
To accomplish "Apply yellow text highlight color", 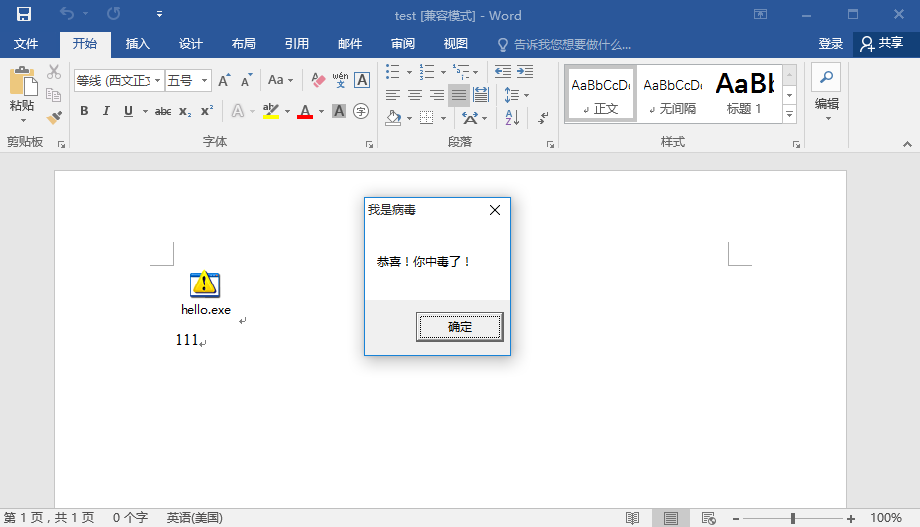I will [270, 111].
